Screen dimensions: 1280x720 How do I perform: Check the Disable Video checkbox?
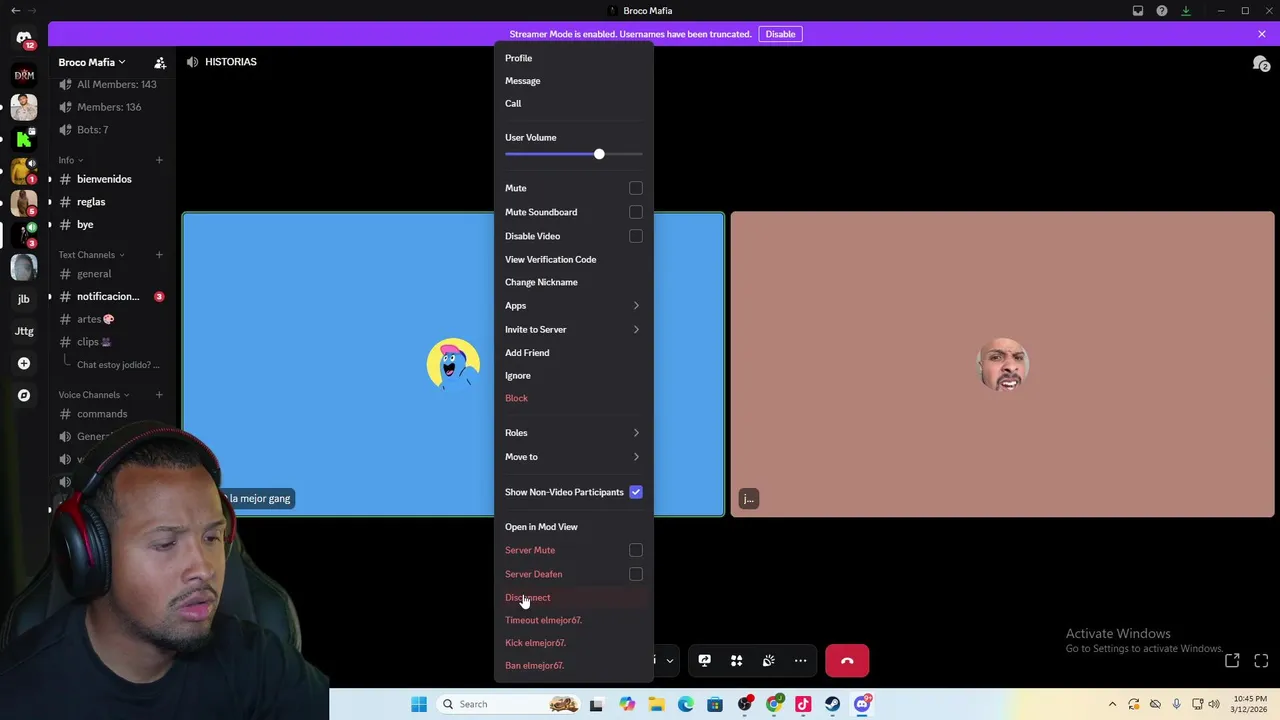coord(636,236)
